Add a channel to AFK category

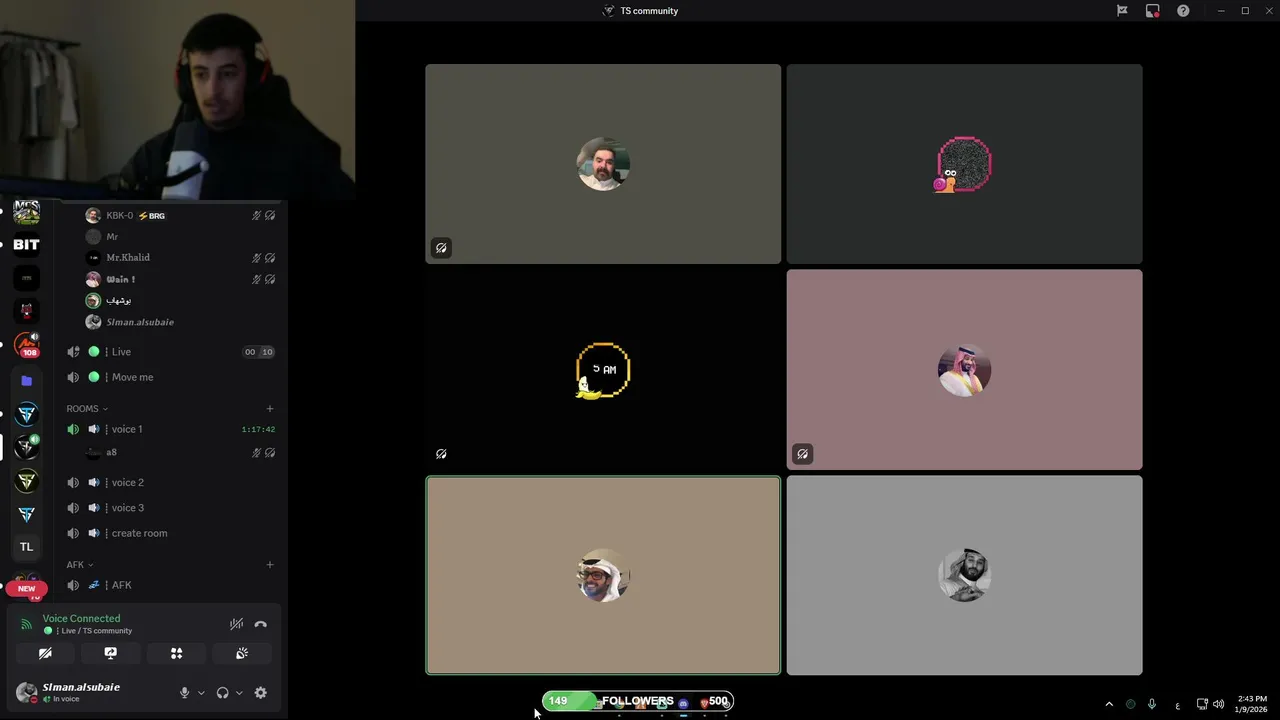click(x=270, y=565)
